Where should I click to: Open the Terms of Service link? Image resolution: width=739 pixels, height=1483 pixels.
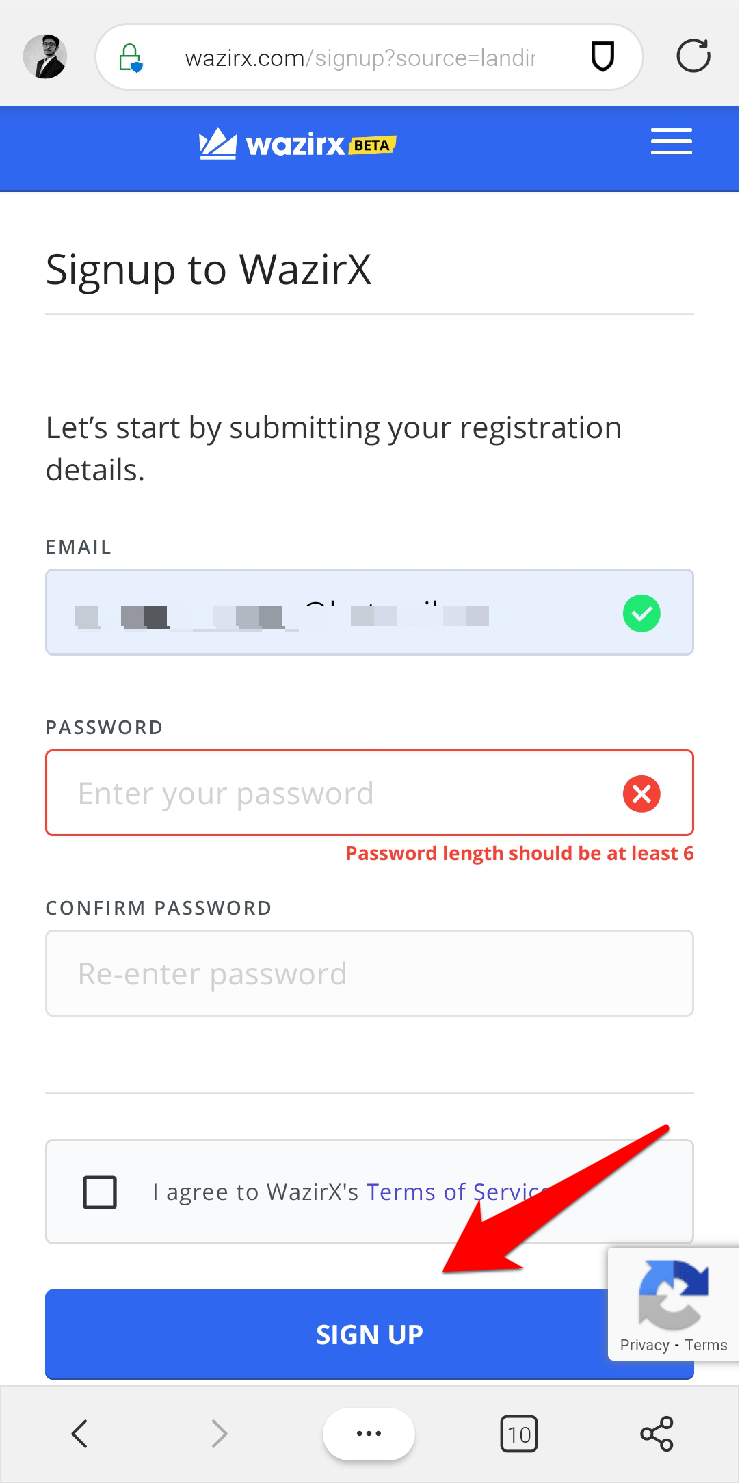pos(455,1192)
